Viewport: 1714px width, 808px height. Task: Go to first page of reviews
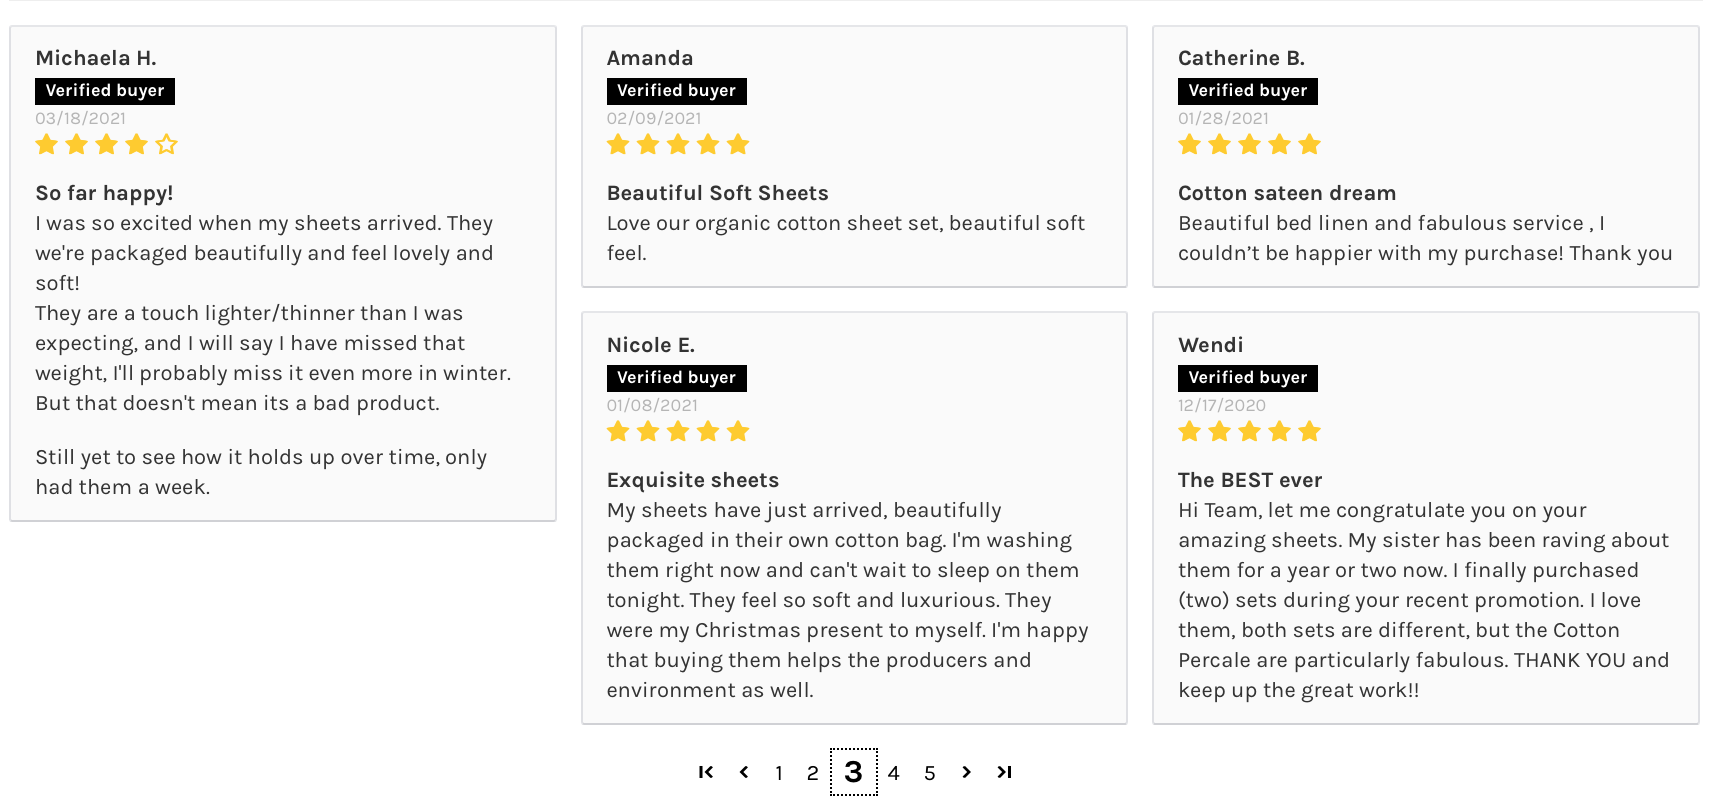tap(706, 772)
